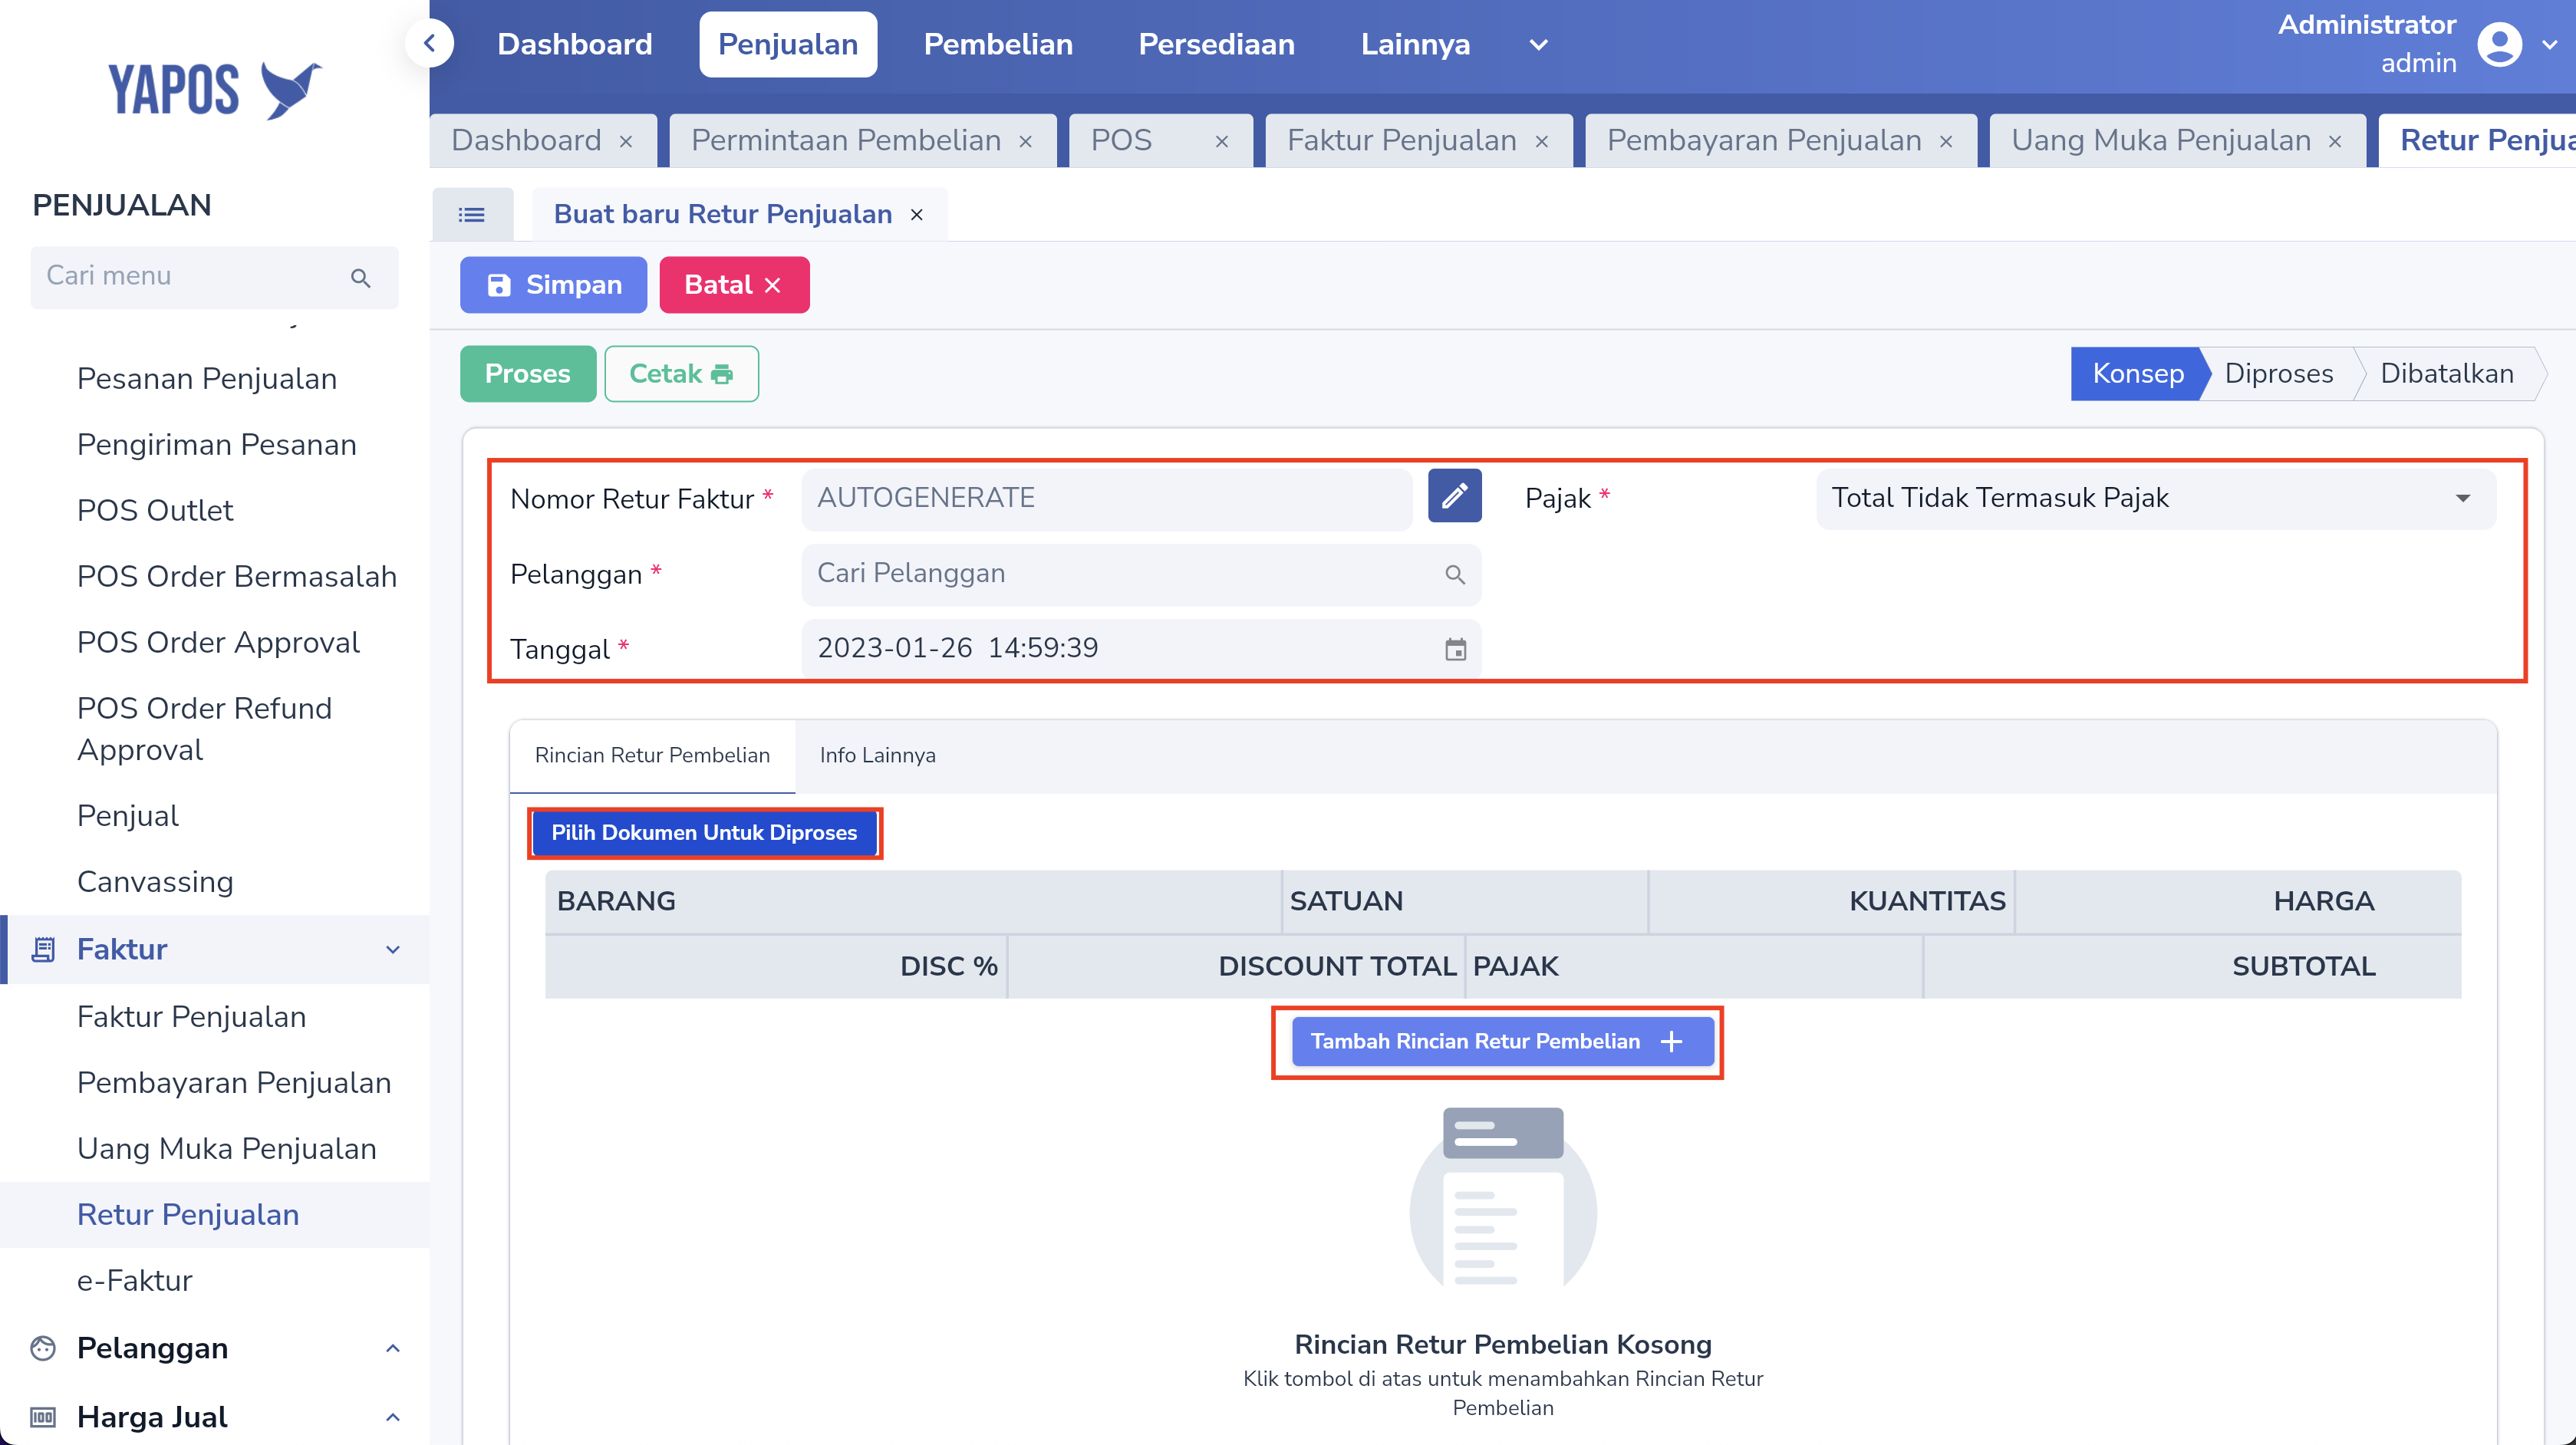Go to the Dashboard top menu
The image size is (2576, 1445).
click(x=575, y=44)
